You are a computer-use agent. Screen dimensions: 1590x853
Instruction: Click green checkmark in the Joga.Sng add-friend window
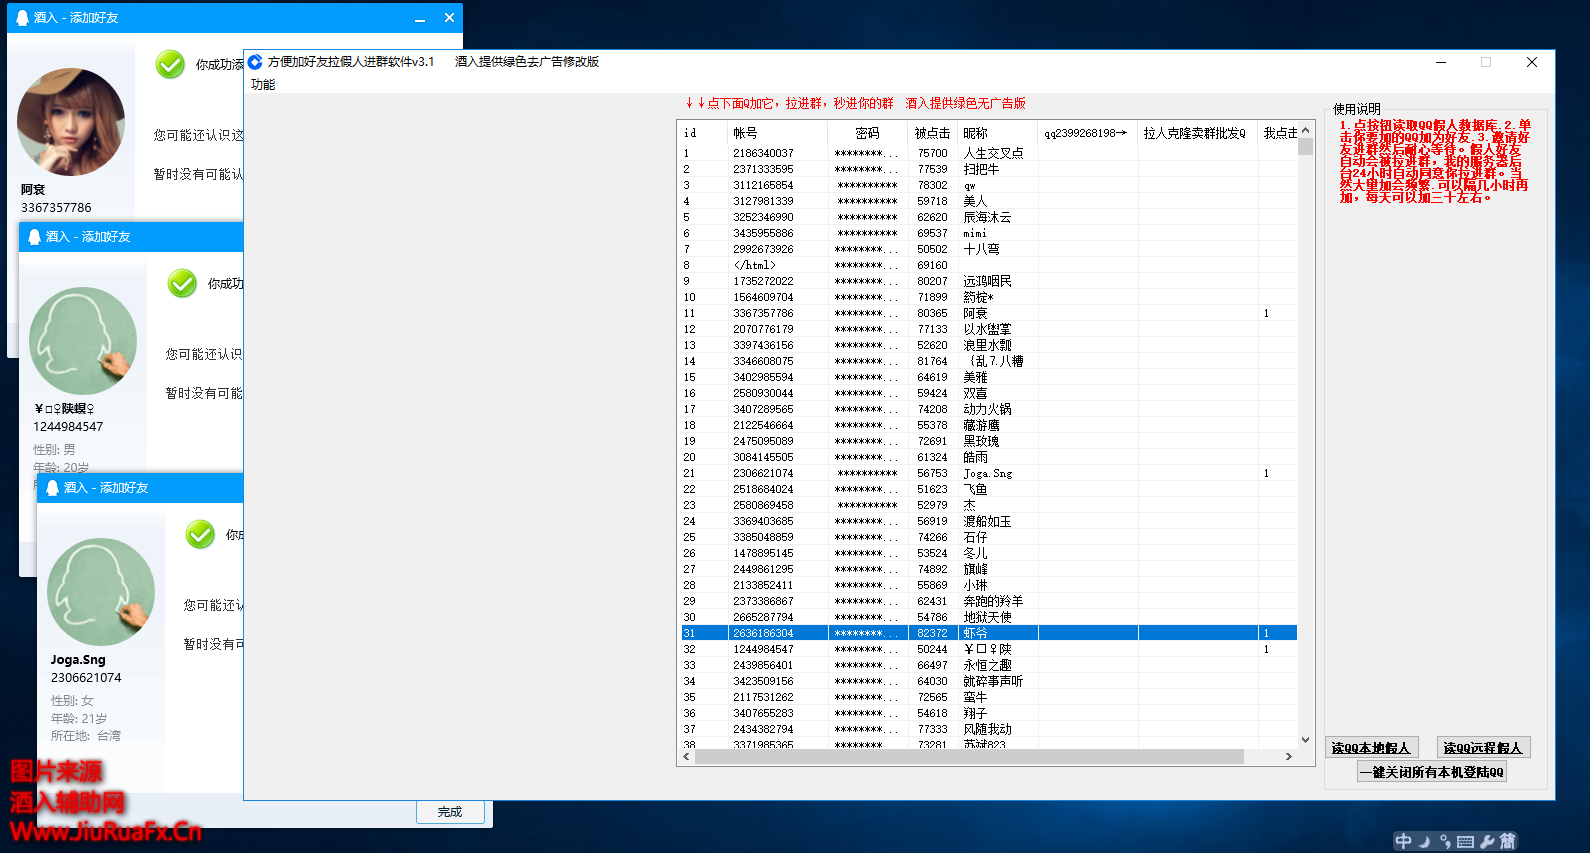(x=200, y=534)
